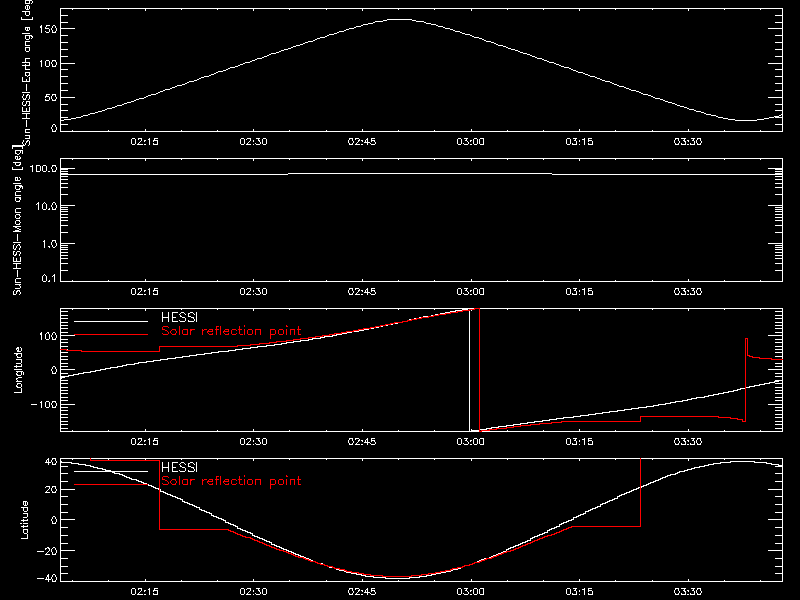Image resolution: width=800 pixels, height=600 pixels.
Task: Click the 10.0 tick on Moon angle plot
Action: coord(47,207)
